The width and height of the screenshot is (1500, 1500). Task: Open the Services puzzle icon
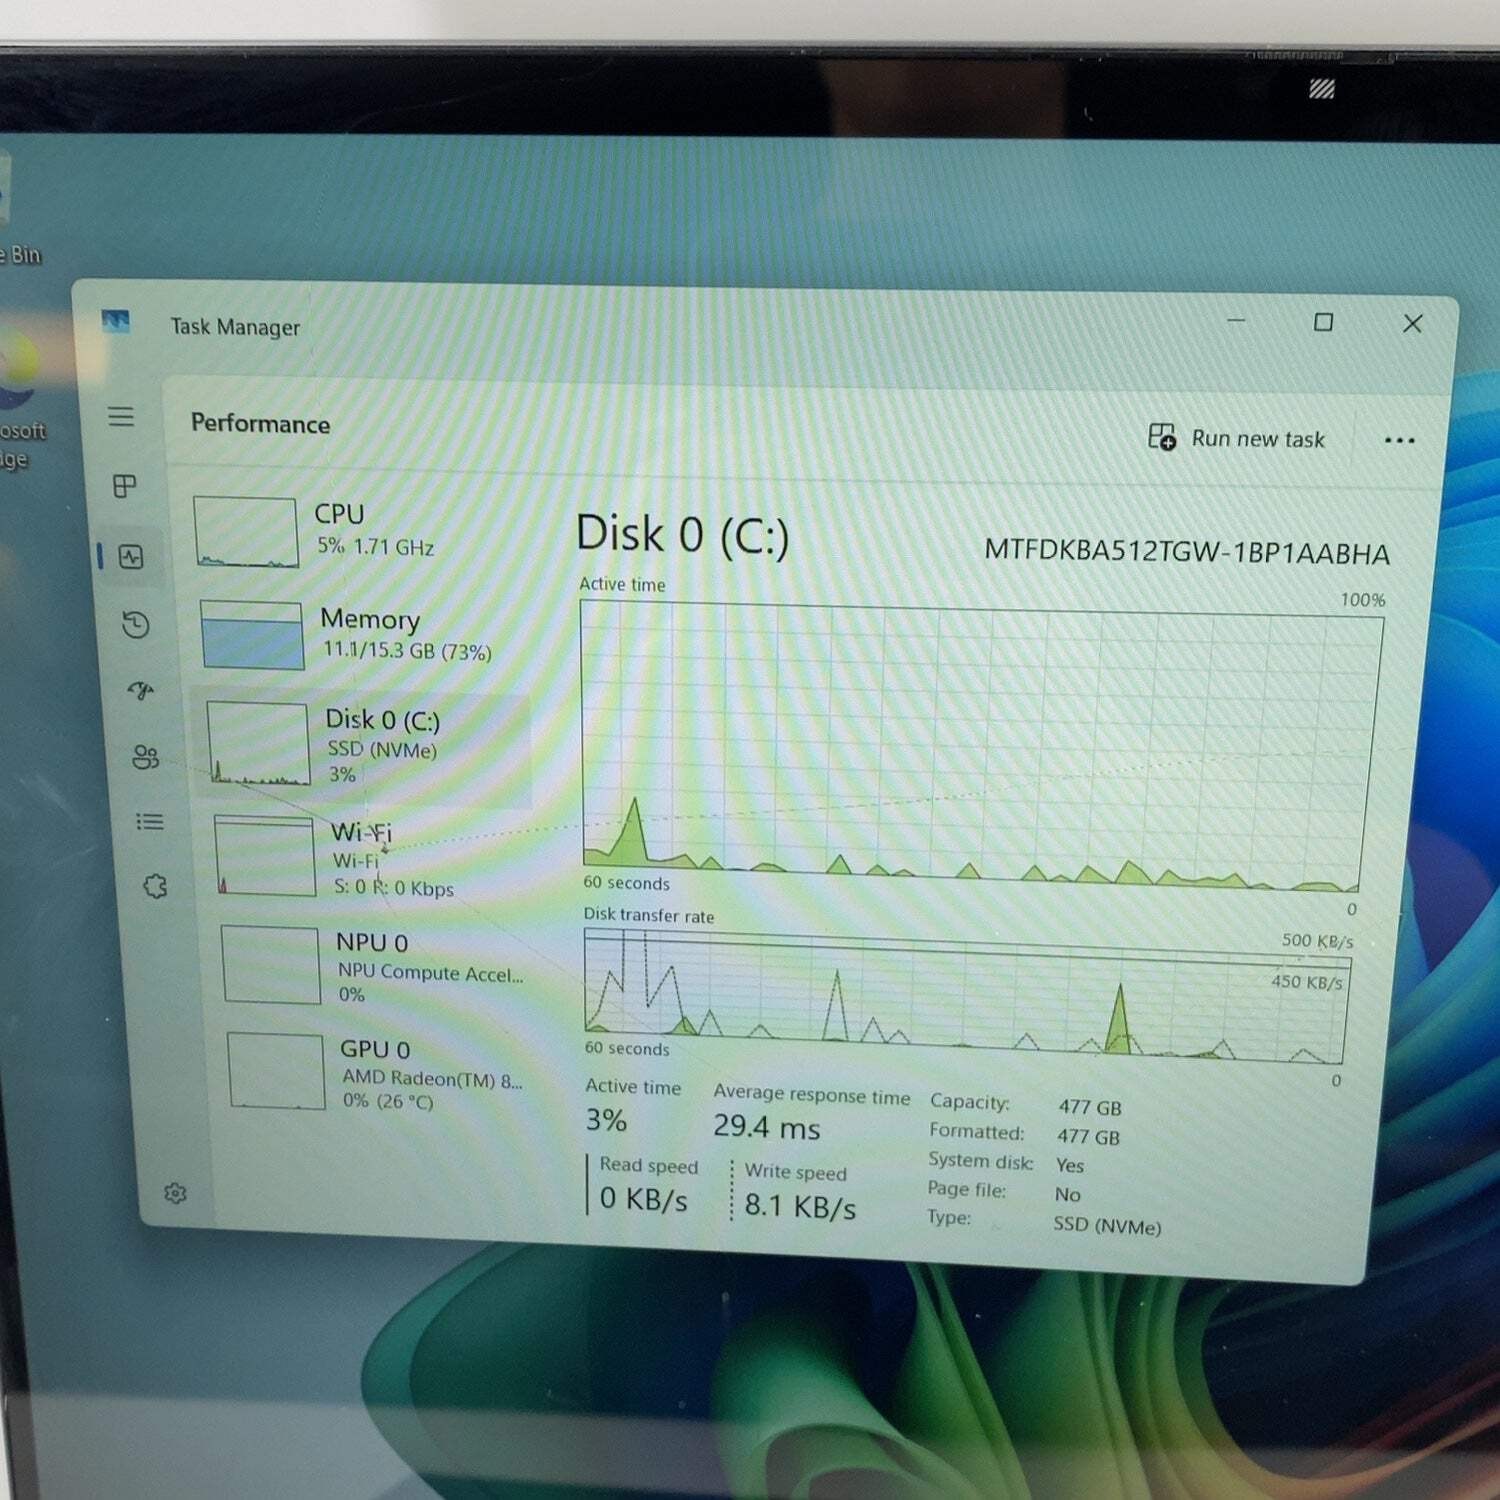[x=155, y=886]
